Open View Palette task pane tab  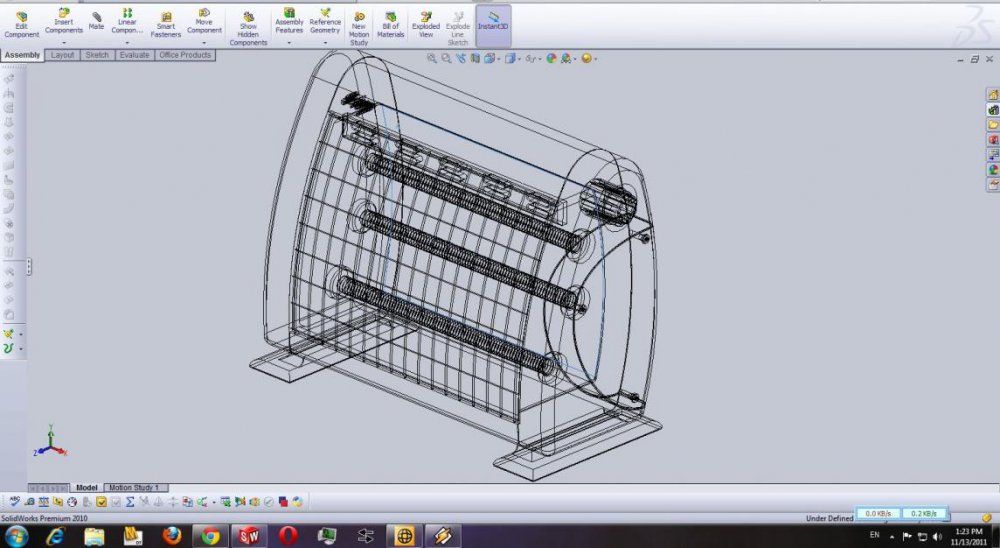993,154
